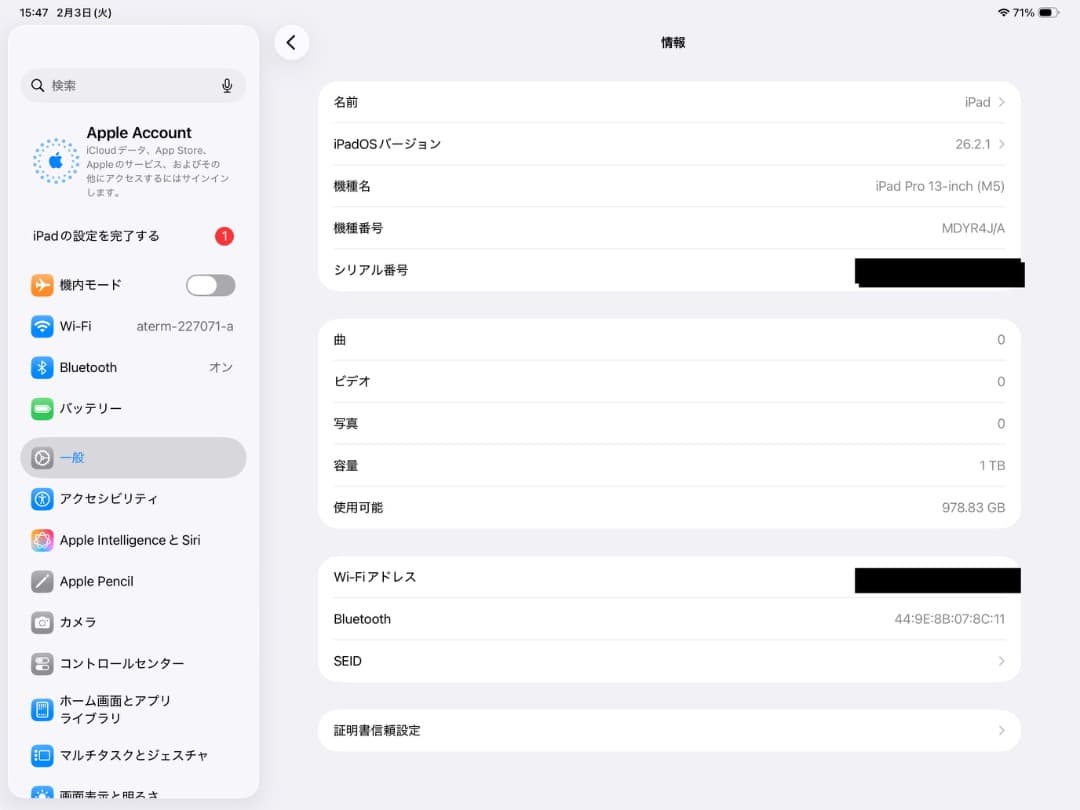
Task: Select the Apple Intelligence と Siri icon
Action: point(40,539)
